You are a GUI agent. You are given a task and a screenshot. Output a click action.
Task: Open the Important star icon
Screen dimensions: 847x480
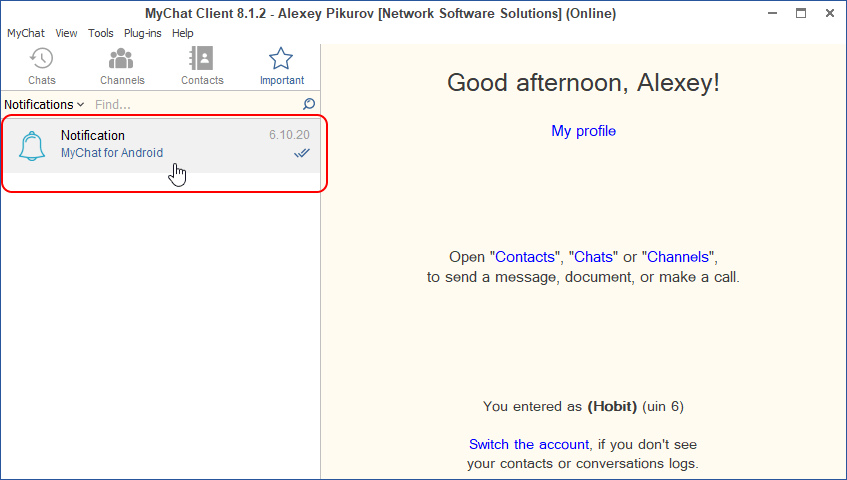click(281, 59)
